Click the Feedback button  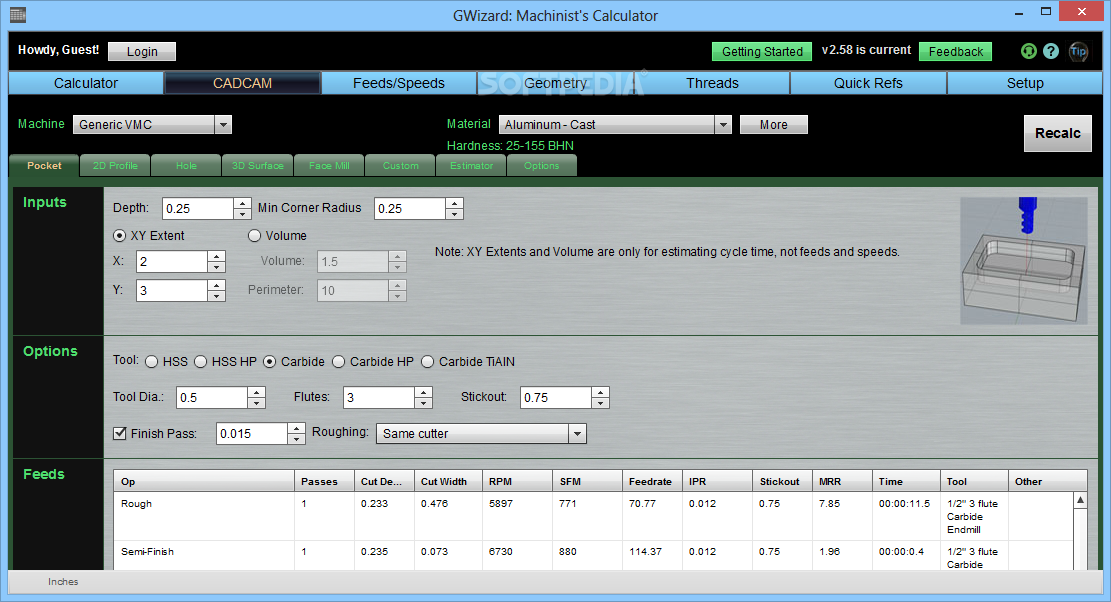(x=955, y=52)
